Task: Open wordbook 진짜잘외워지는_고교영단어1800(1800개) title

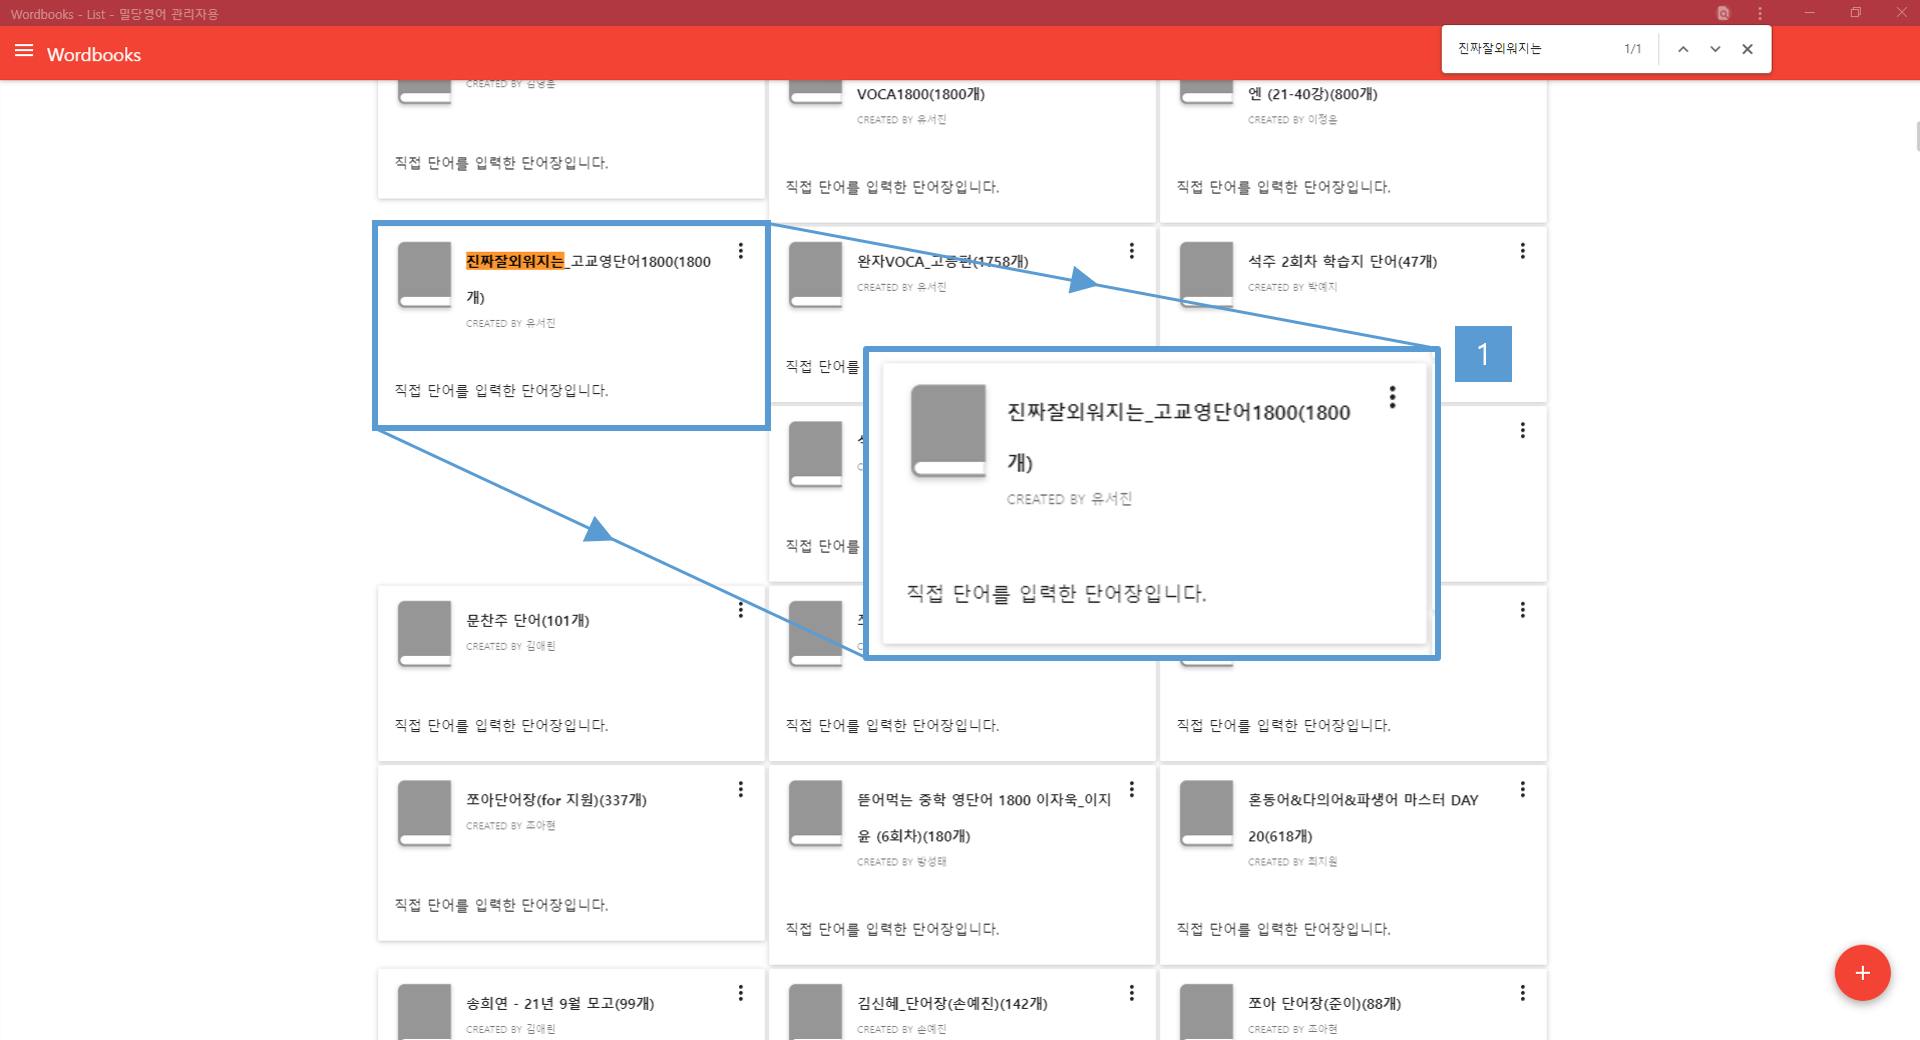Action: [588, 279]
